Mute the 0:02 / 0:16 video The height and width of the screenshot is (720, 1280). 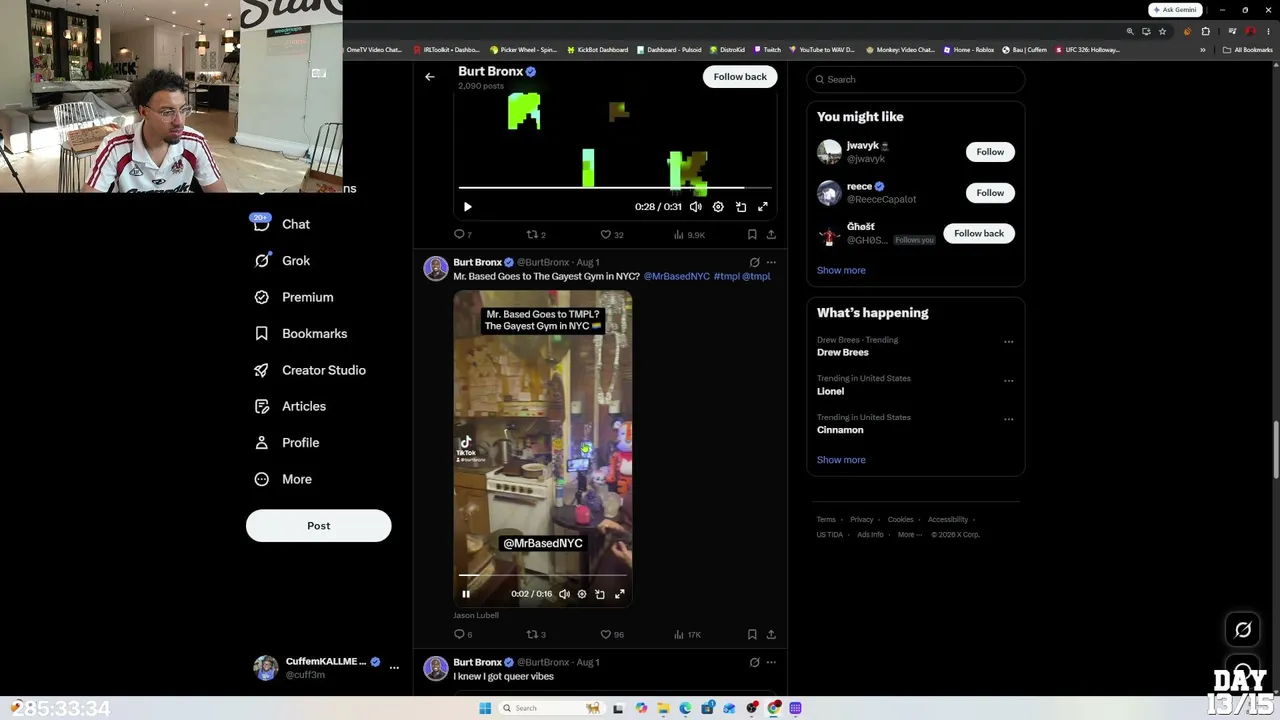point(564,594)
